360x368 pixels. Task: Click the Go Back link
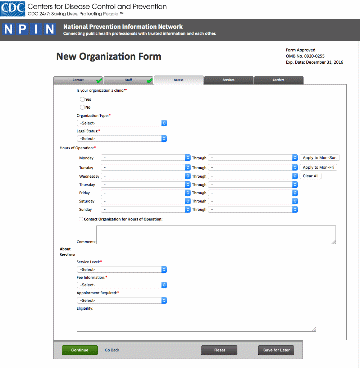pyautogui.click(x=112, y=350)
